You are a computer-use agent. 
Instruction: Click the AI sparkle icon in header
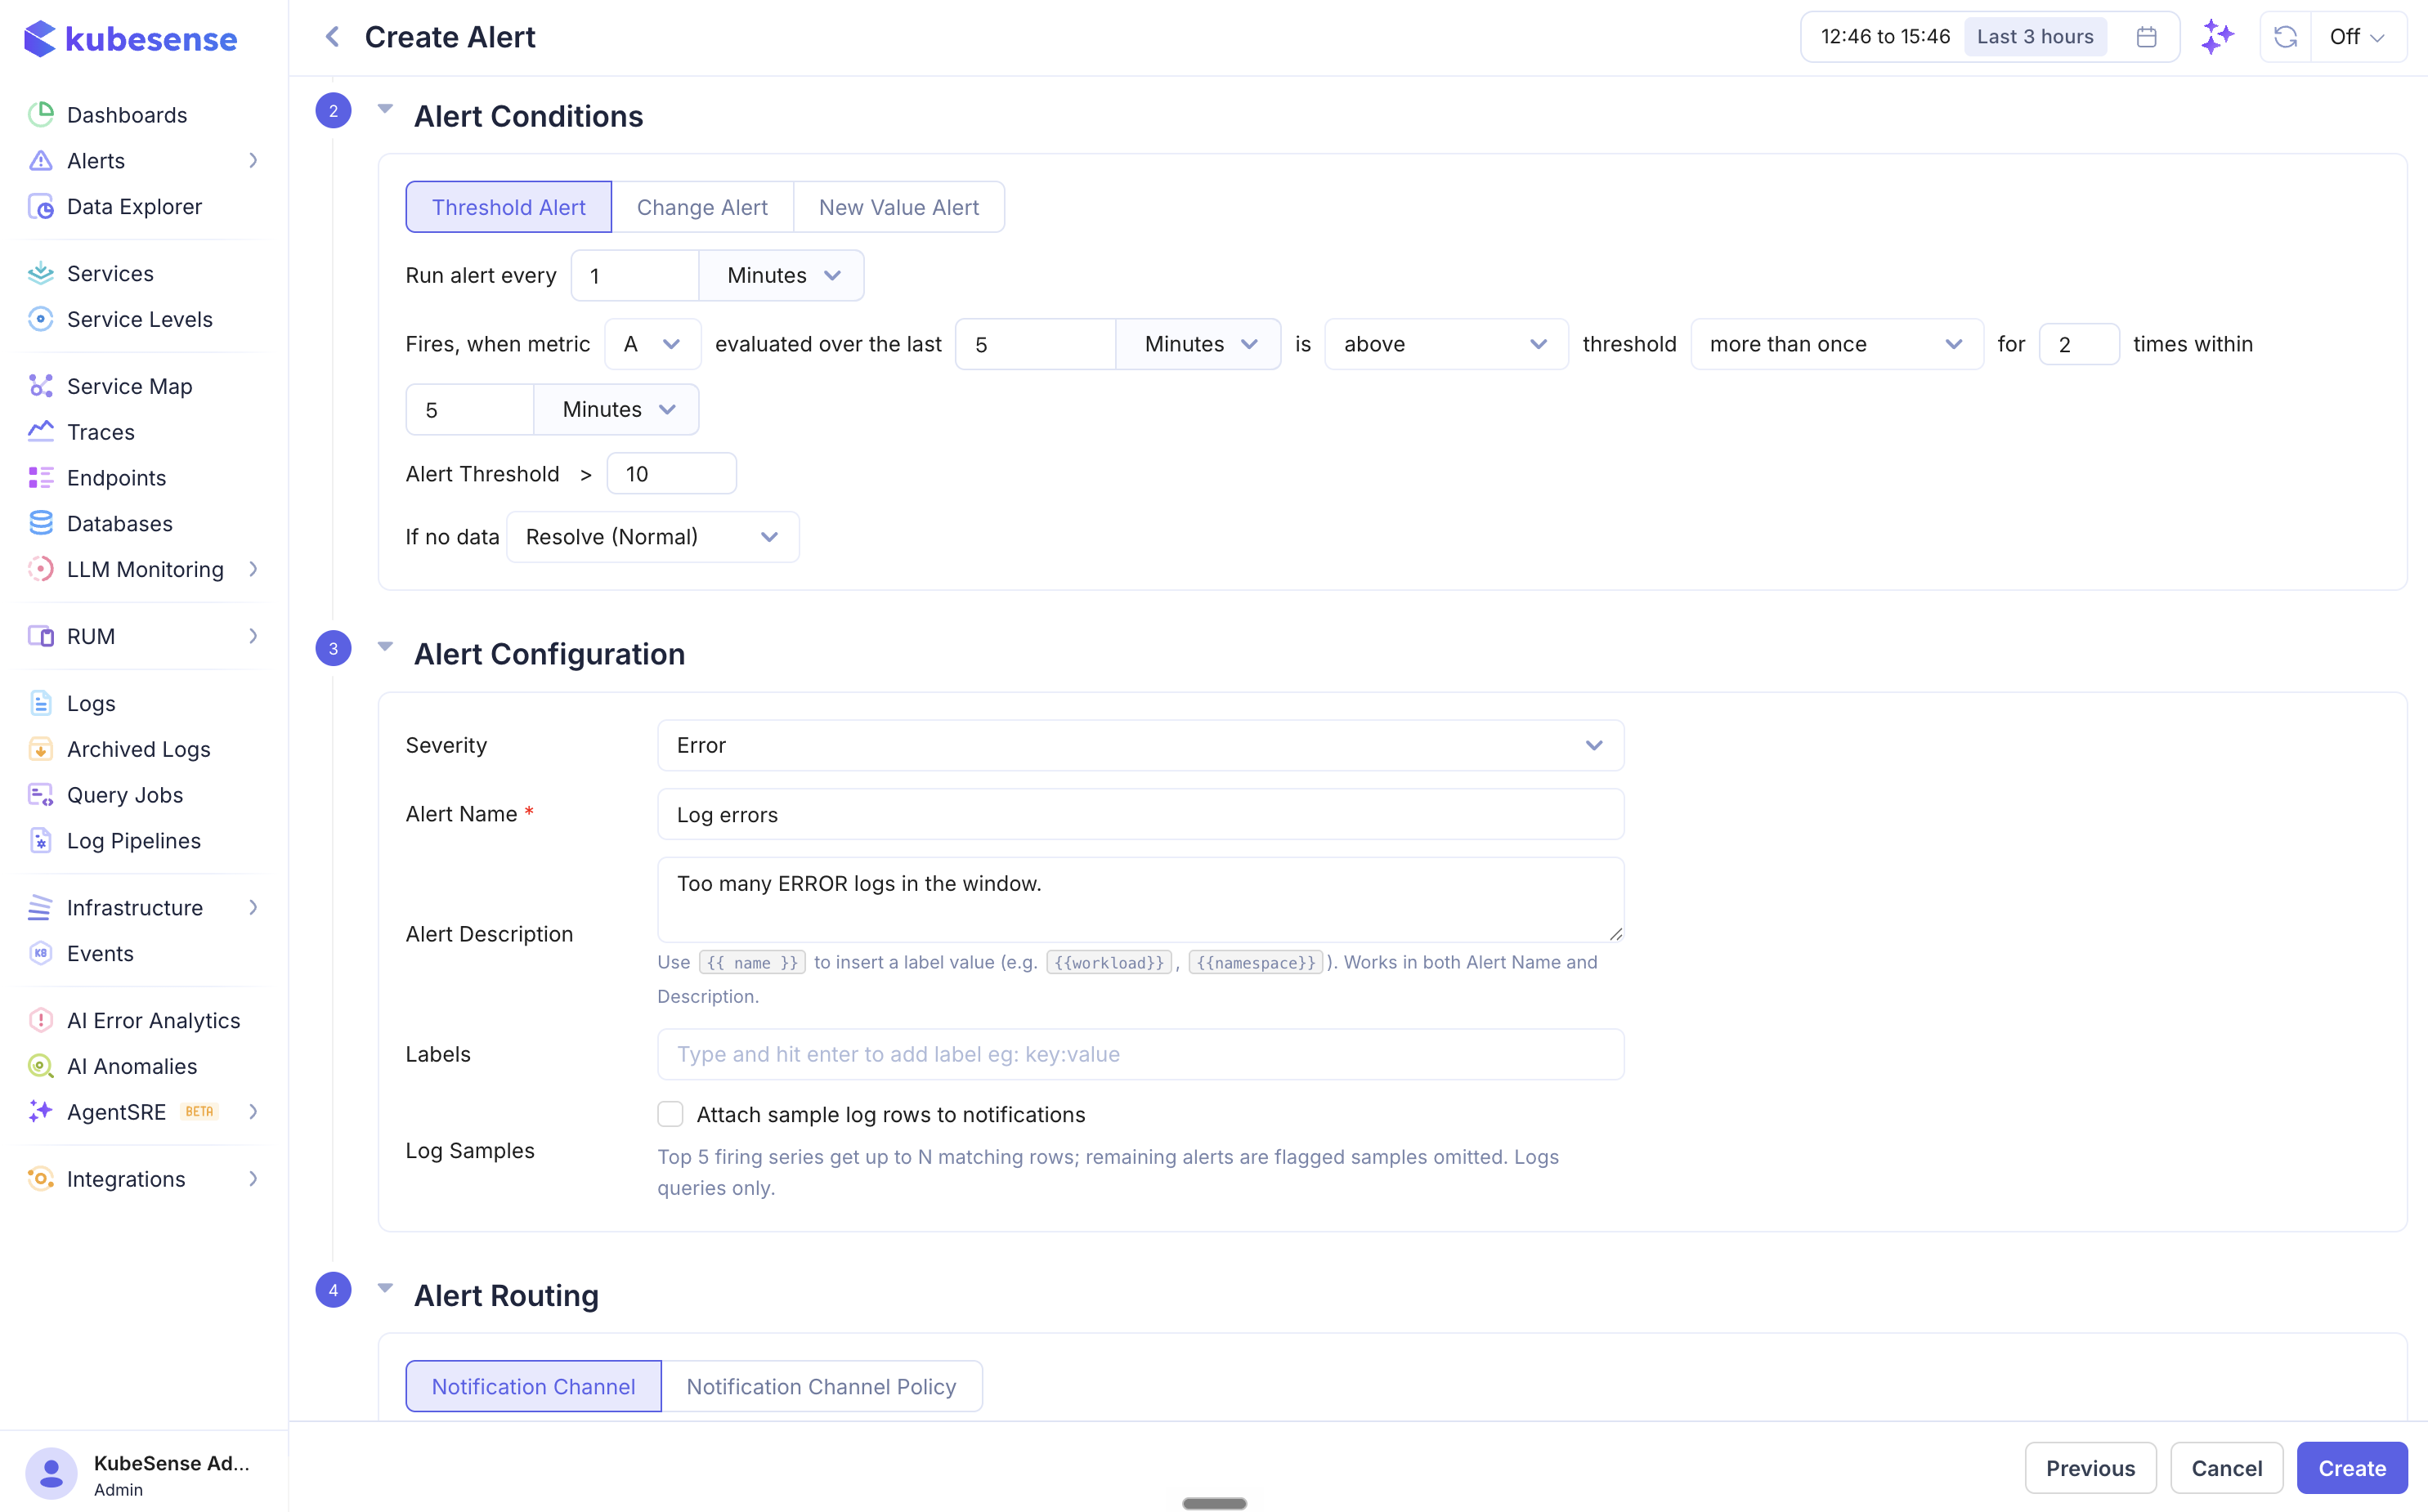[x=2217, y=37]
